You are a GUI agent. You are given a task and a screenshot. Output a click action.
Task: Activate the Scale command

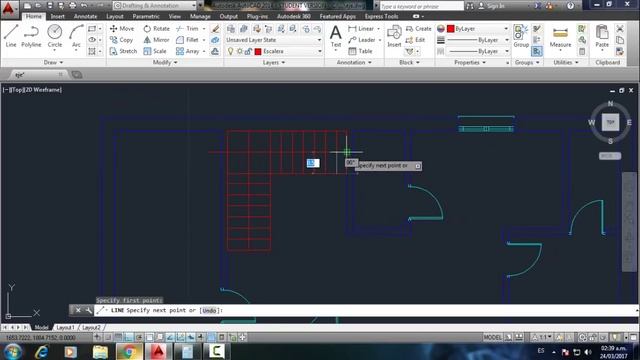155,51
